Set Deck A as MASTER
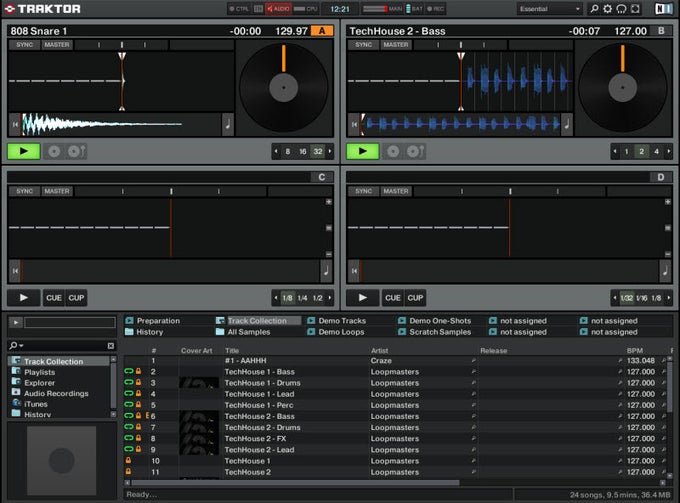The height and width of the screenshot is (503, 680). tap(57, 45)
